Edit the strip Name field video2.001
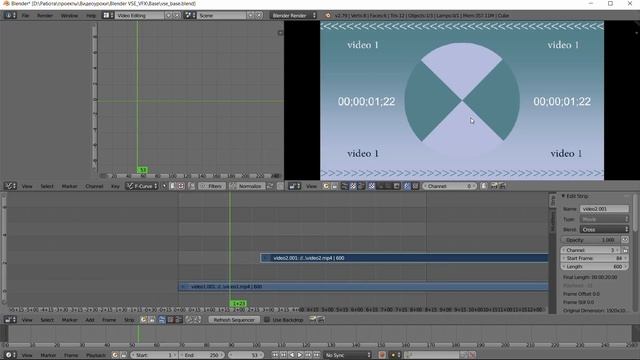The height and width of the screenshot is (360, 640). tap(604, 209)
